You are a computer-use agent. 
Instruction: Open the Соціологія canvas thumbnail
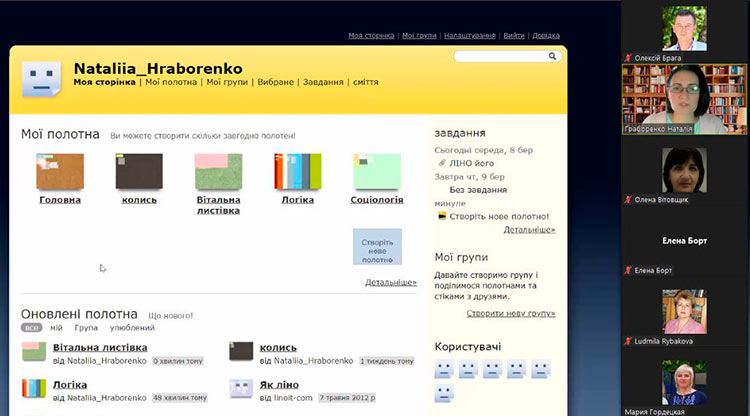[x=377, y=171]
